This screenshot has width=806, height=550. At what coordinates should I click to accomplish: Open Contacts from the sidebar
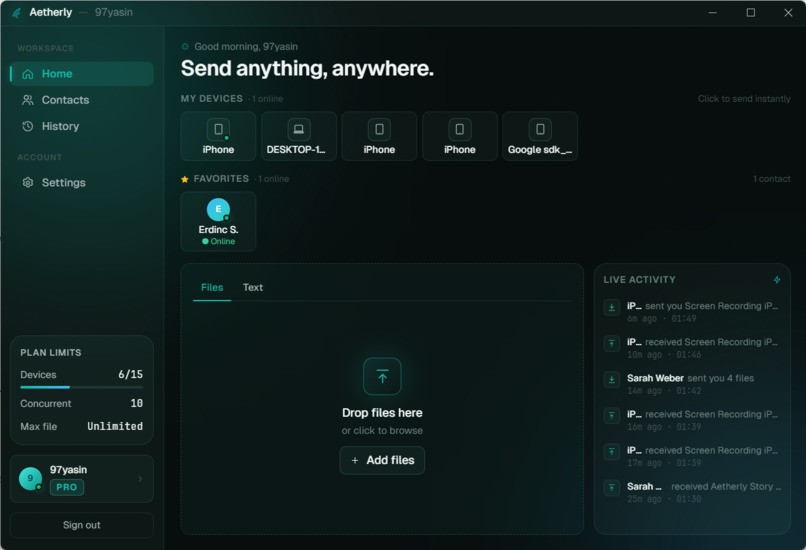[82, 100]
